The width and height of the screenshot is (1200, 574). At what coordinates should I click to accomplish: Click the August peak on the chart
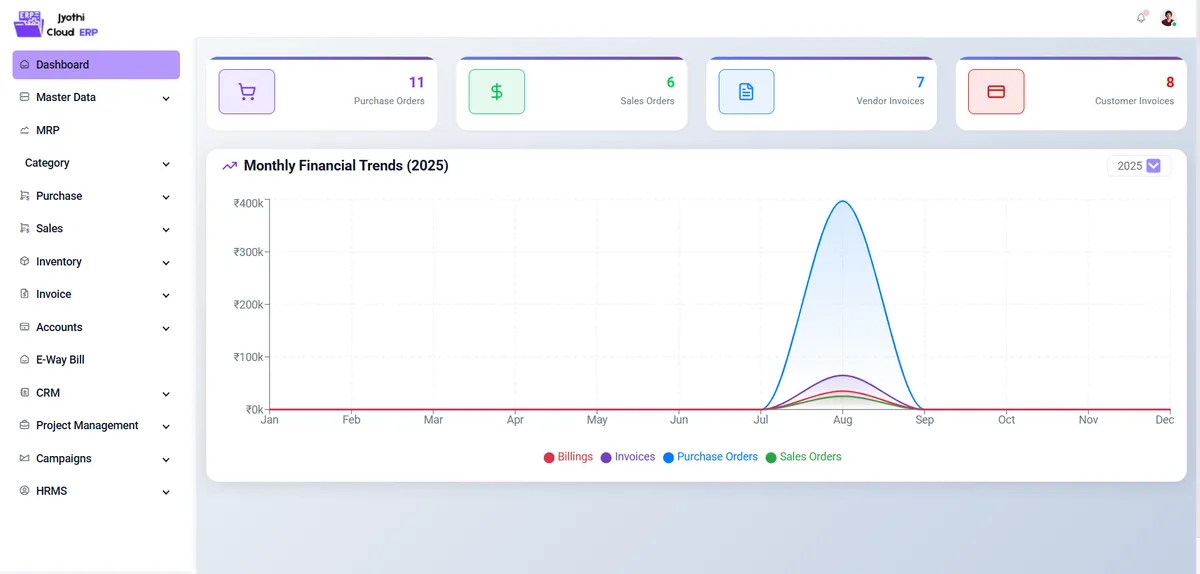pos(843,203)
